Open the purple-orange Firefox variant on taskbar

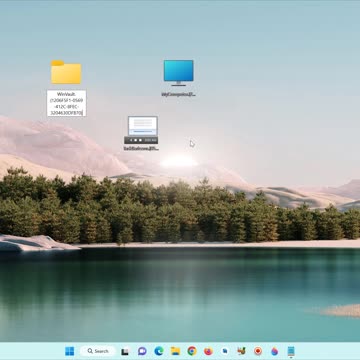(x=274, y=351)
